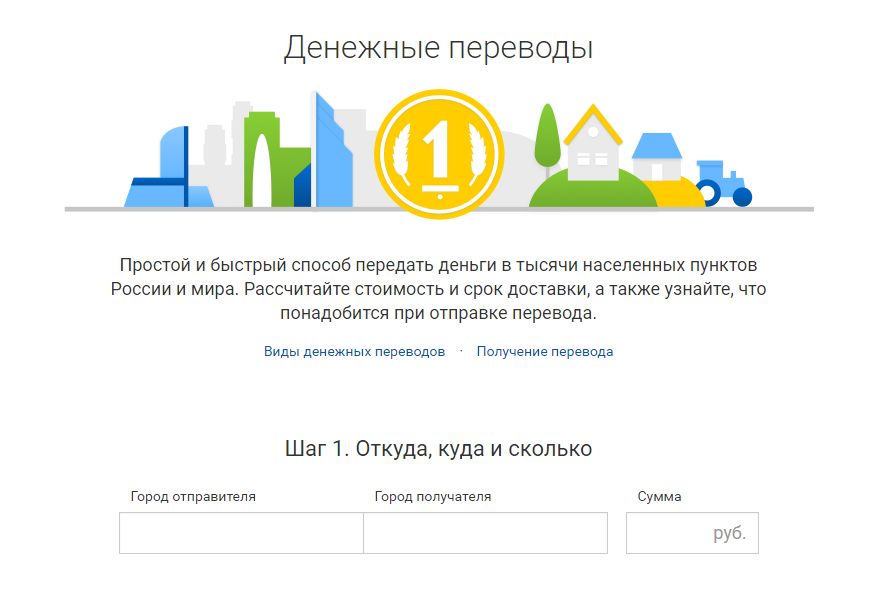Click the Сумма label text
Viewport: 885px width, 601px height.
coord(660,496)
